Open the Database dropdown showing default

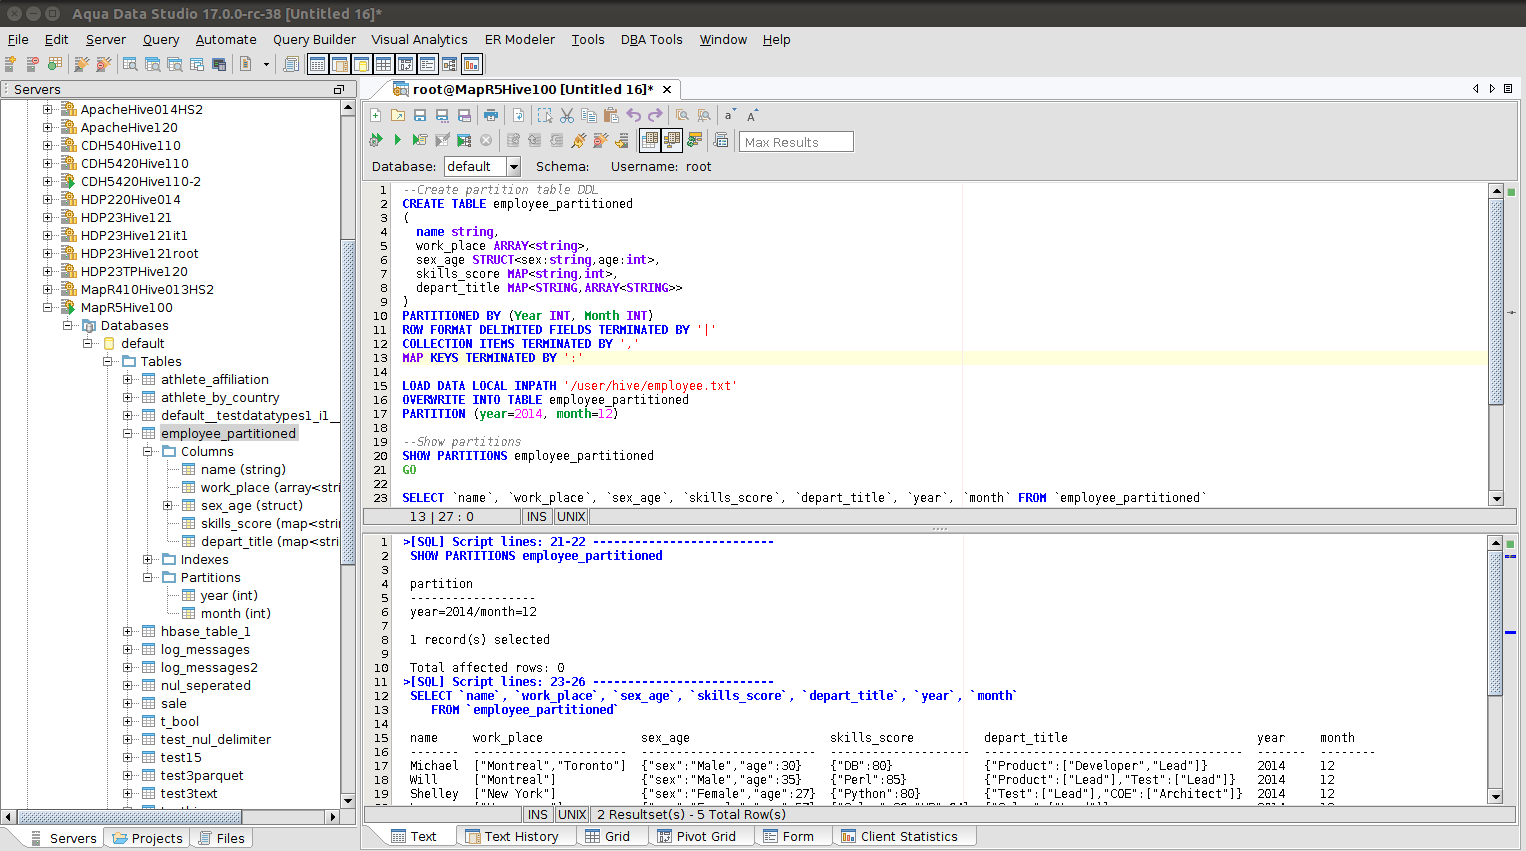pos(514,167)
